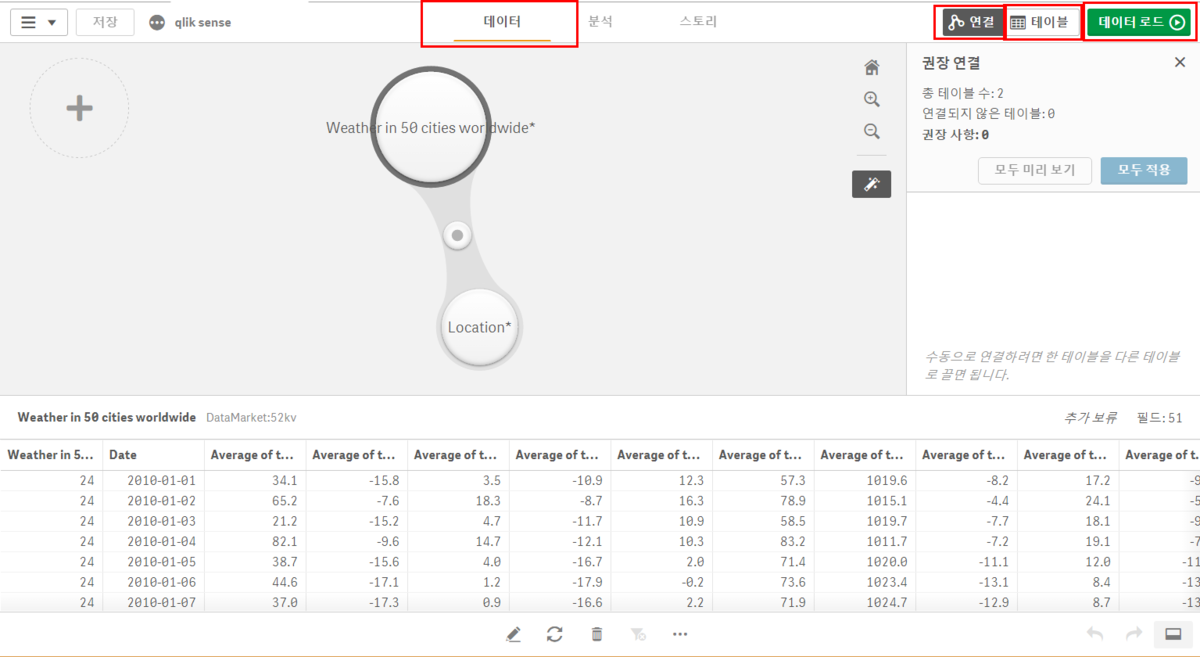Toggle the bottom preview panel icon

(x=1173, y=634)
